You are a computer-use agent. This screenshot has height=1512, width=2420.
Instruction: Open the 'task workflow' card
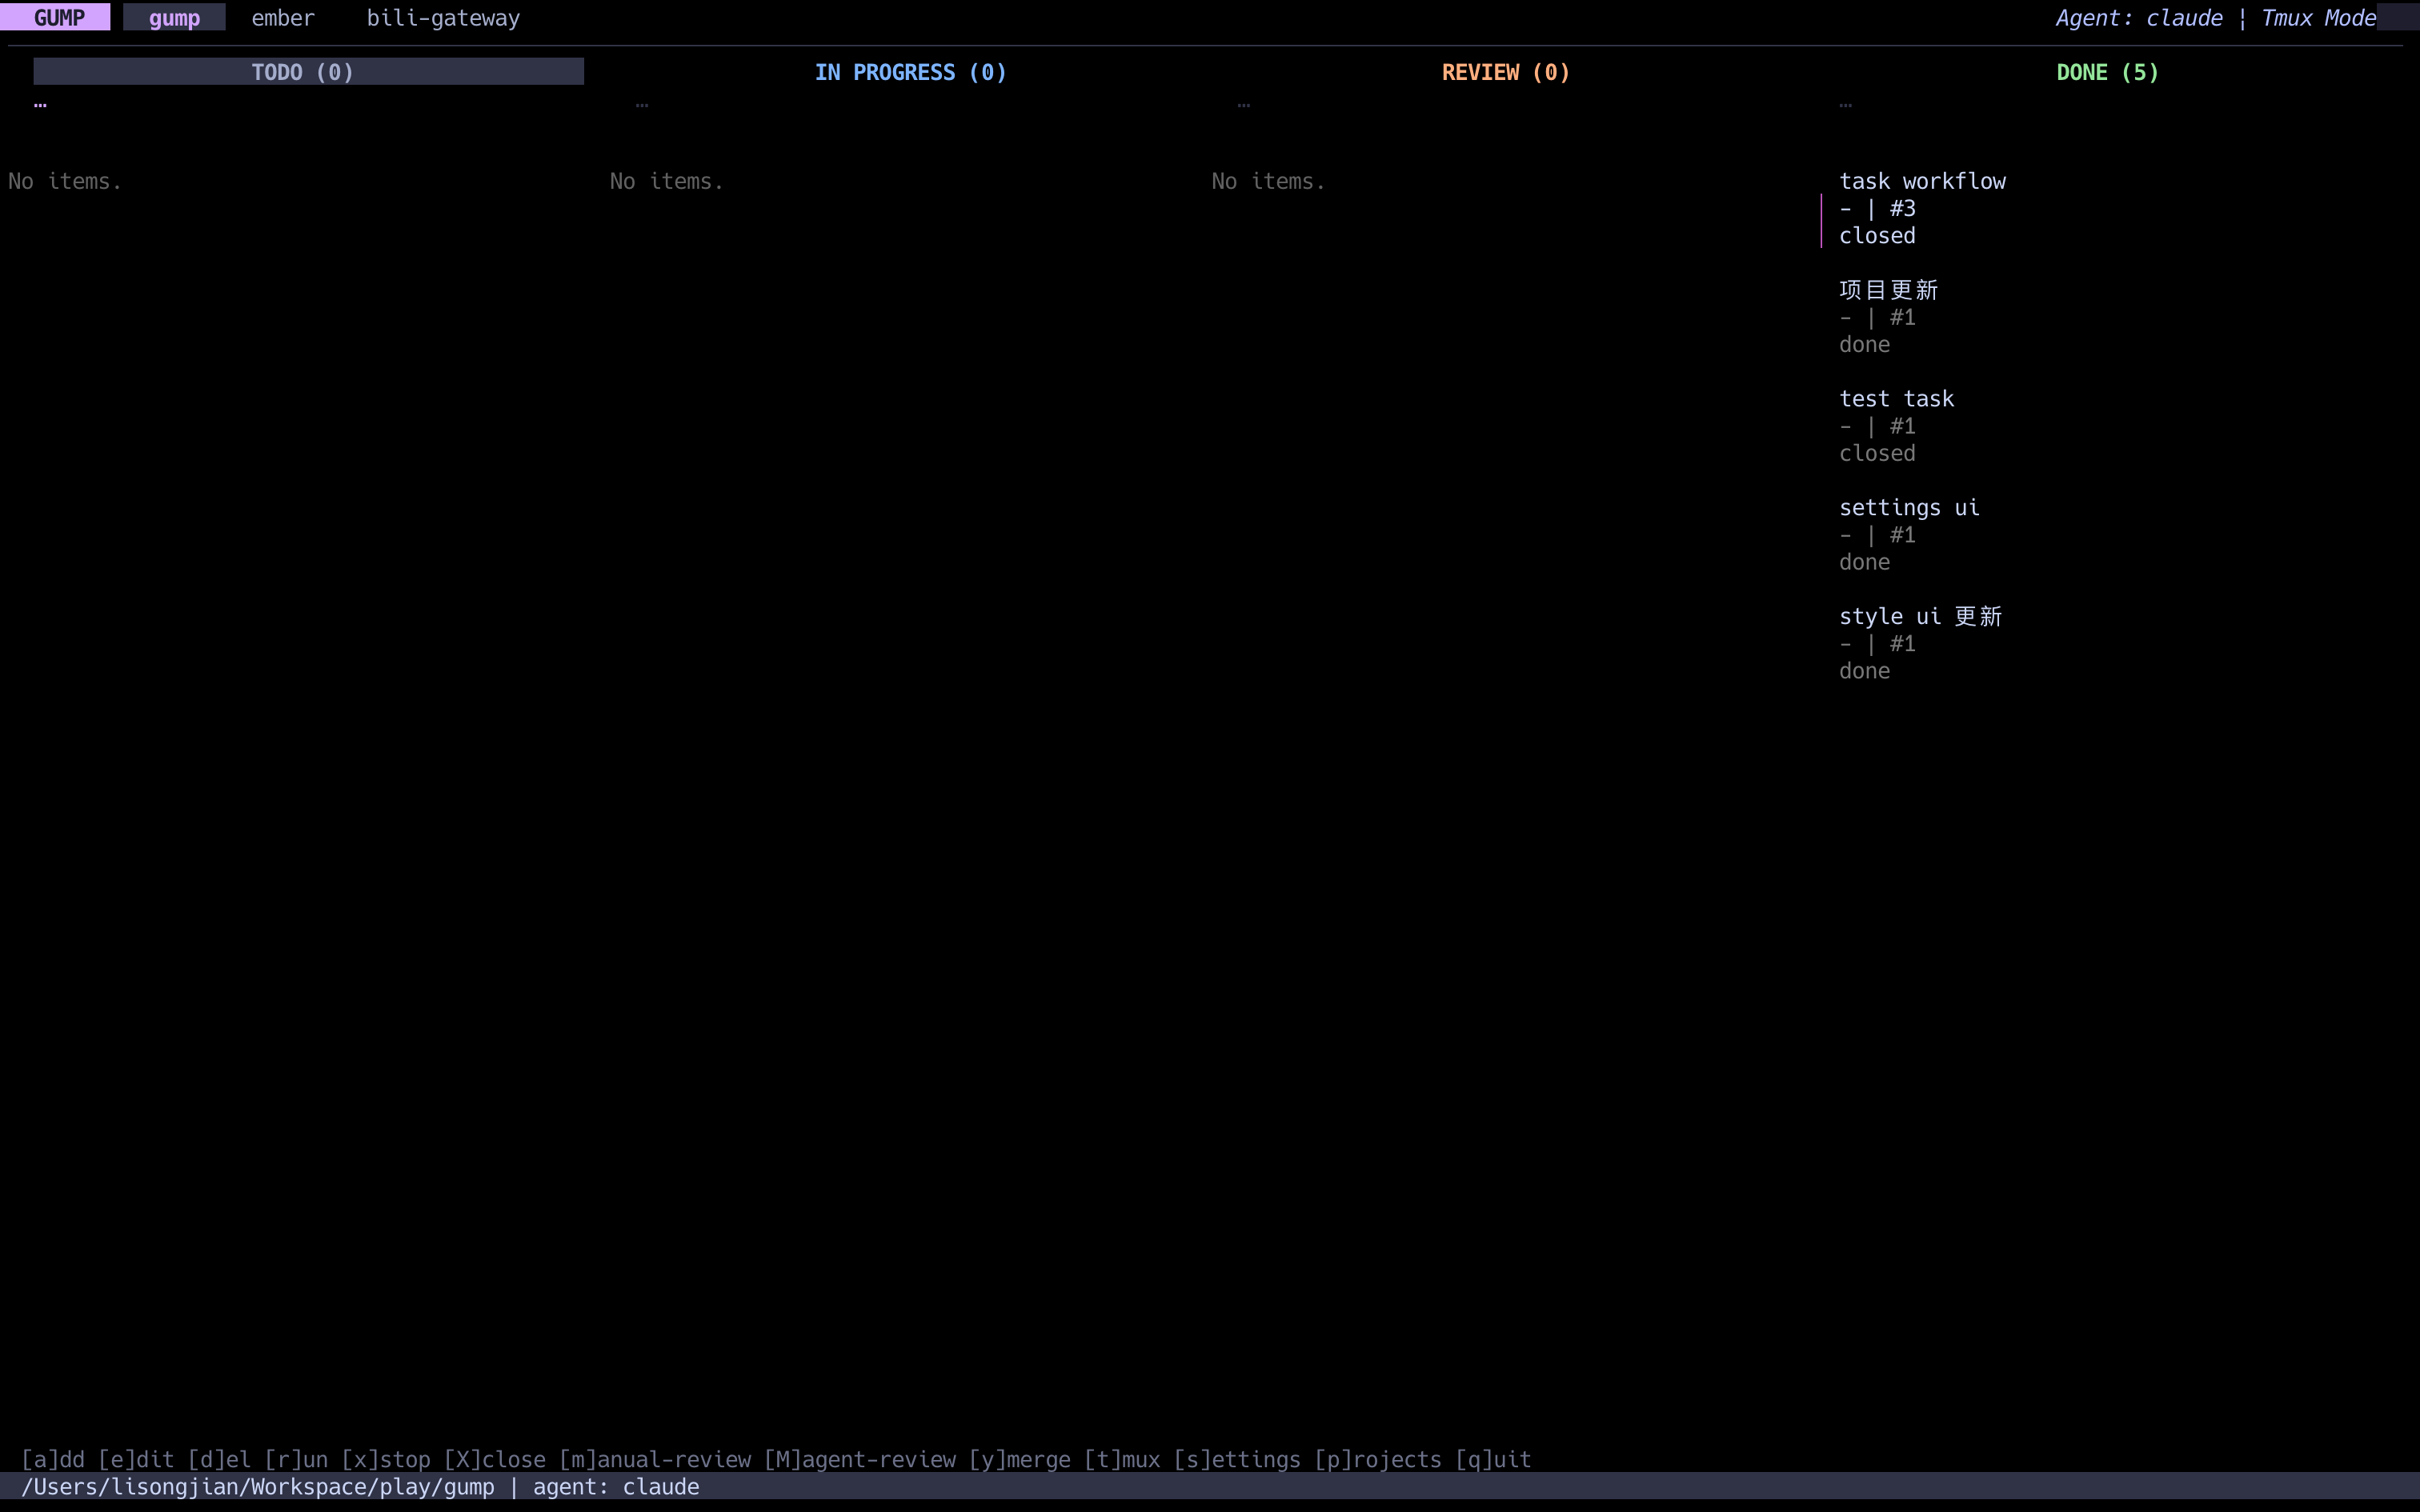coord(1921,181)
